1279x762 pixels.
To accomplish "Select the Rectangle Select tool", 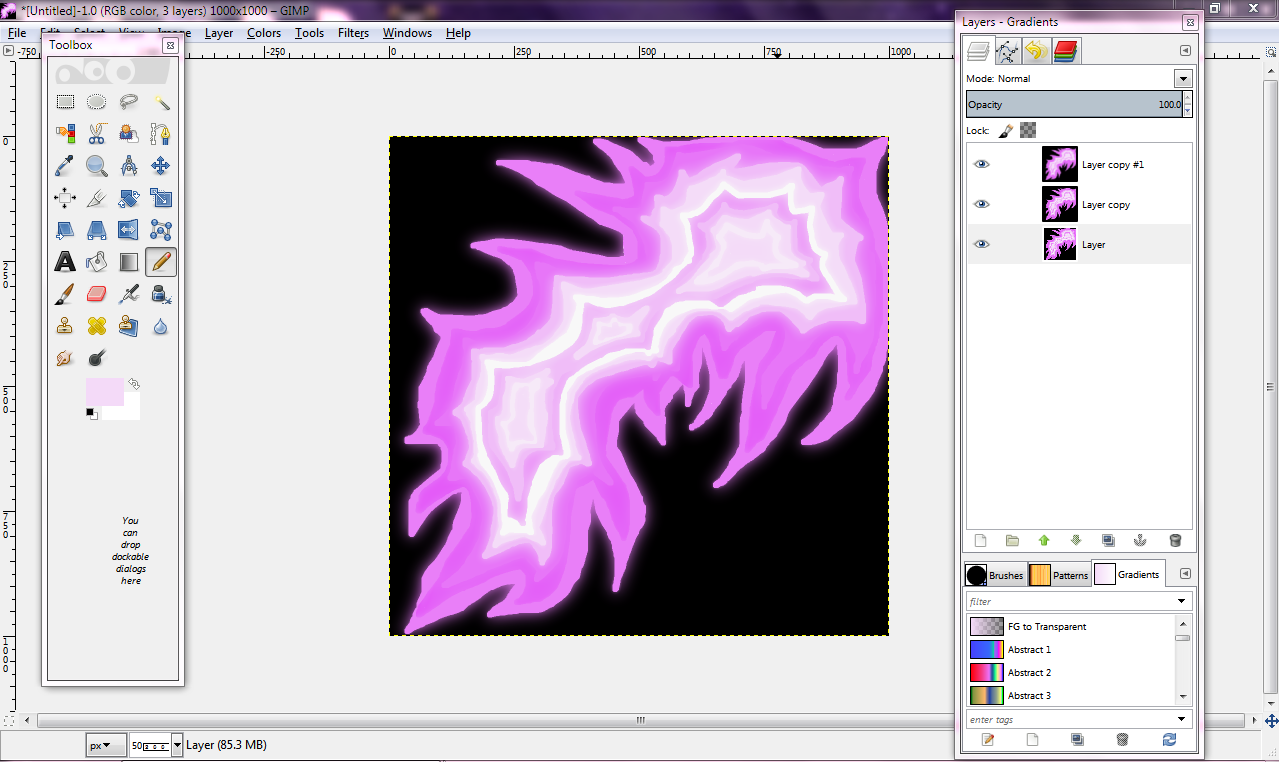I will 65,101.
